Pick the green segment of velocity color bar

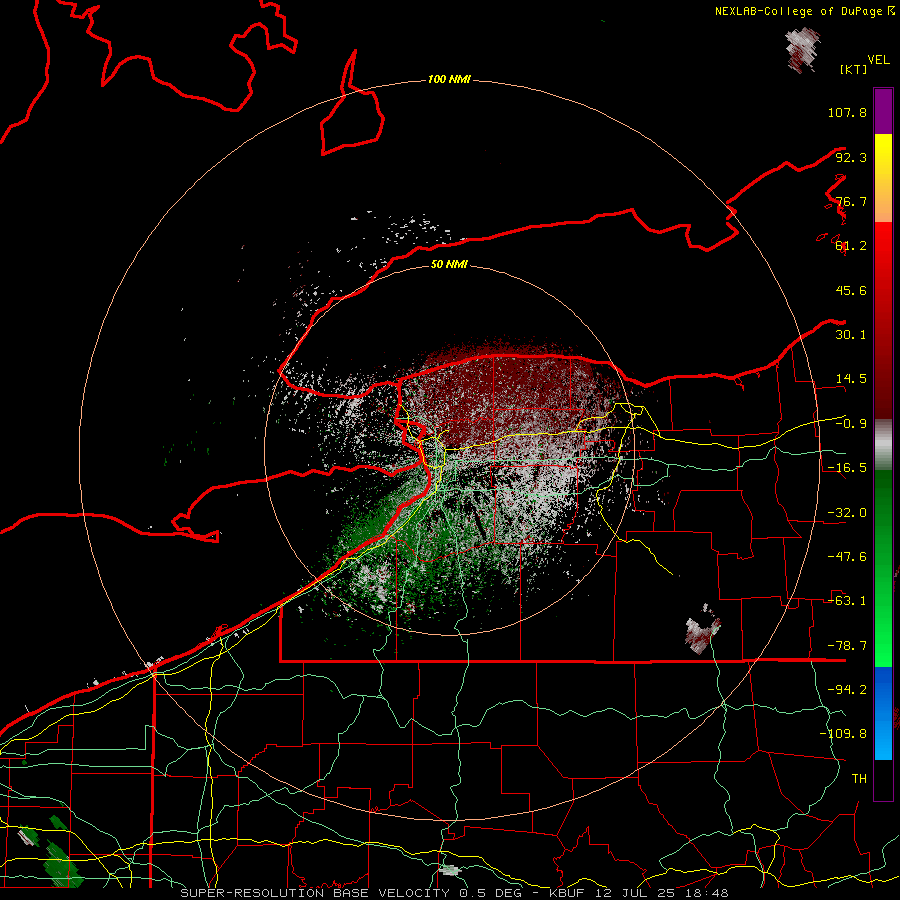pos(883,568)
